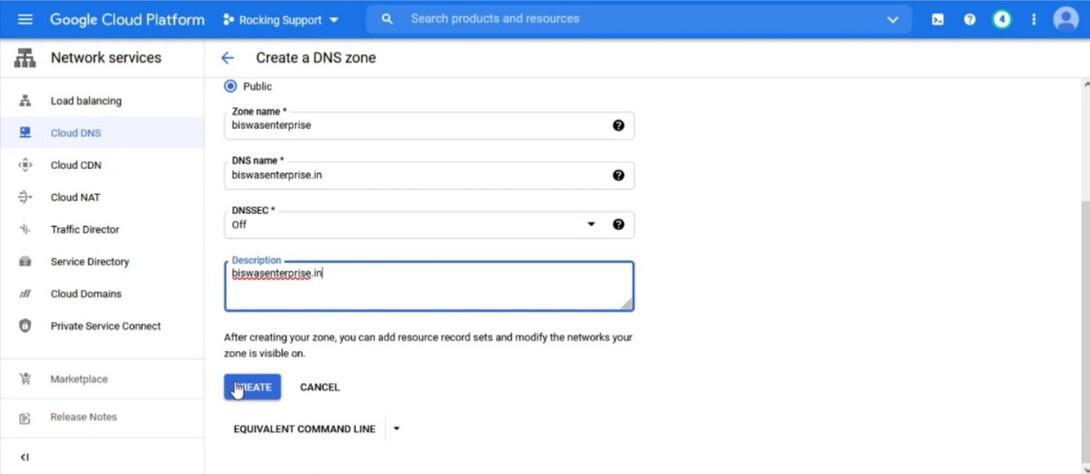Expand the Rocking Support project selector

tap(281, 19)
